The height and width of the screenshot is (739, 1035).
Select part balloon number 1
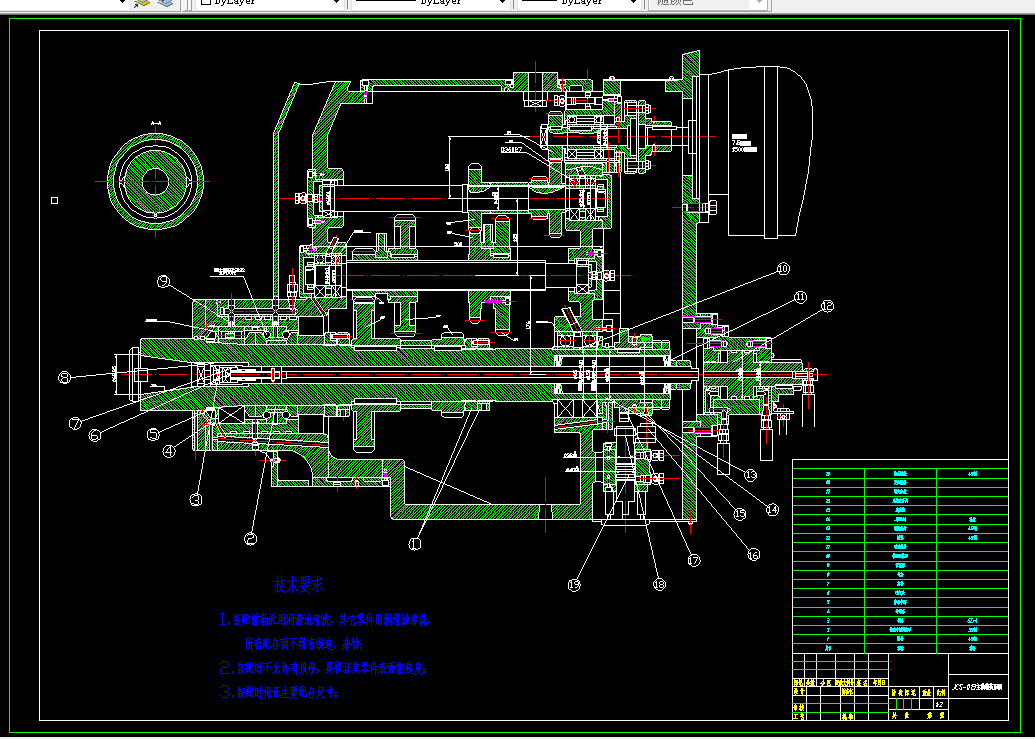pos(415,544)
